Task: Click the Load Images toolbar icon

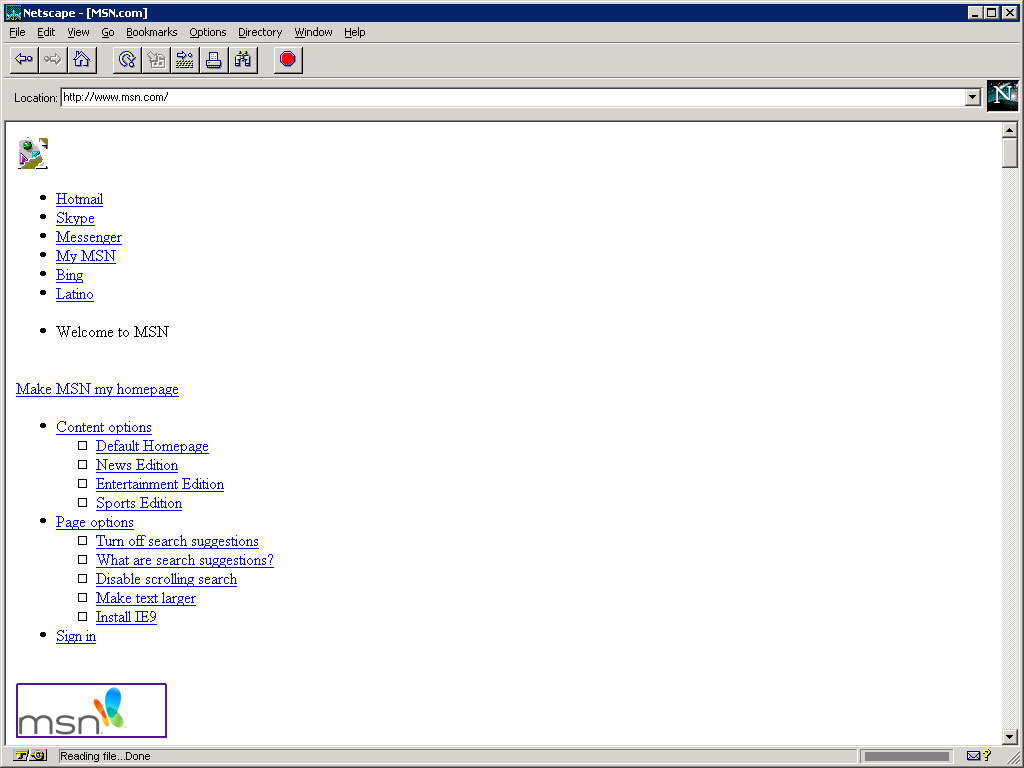Action: click(156, 60)
